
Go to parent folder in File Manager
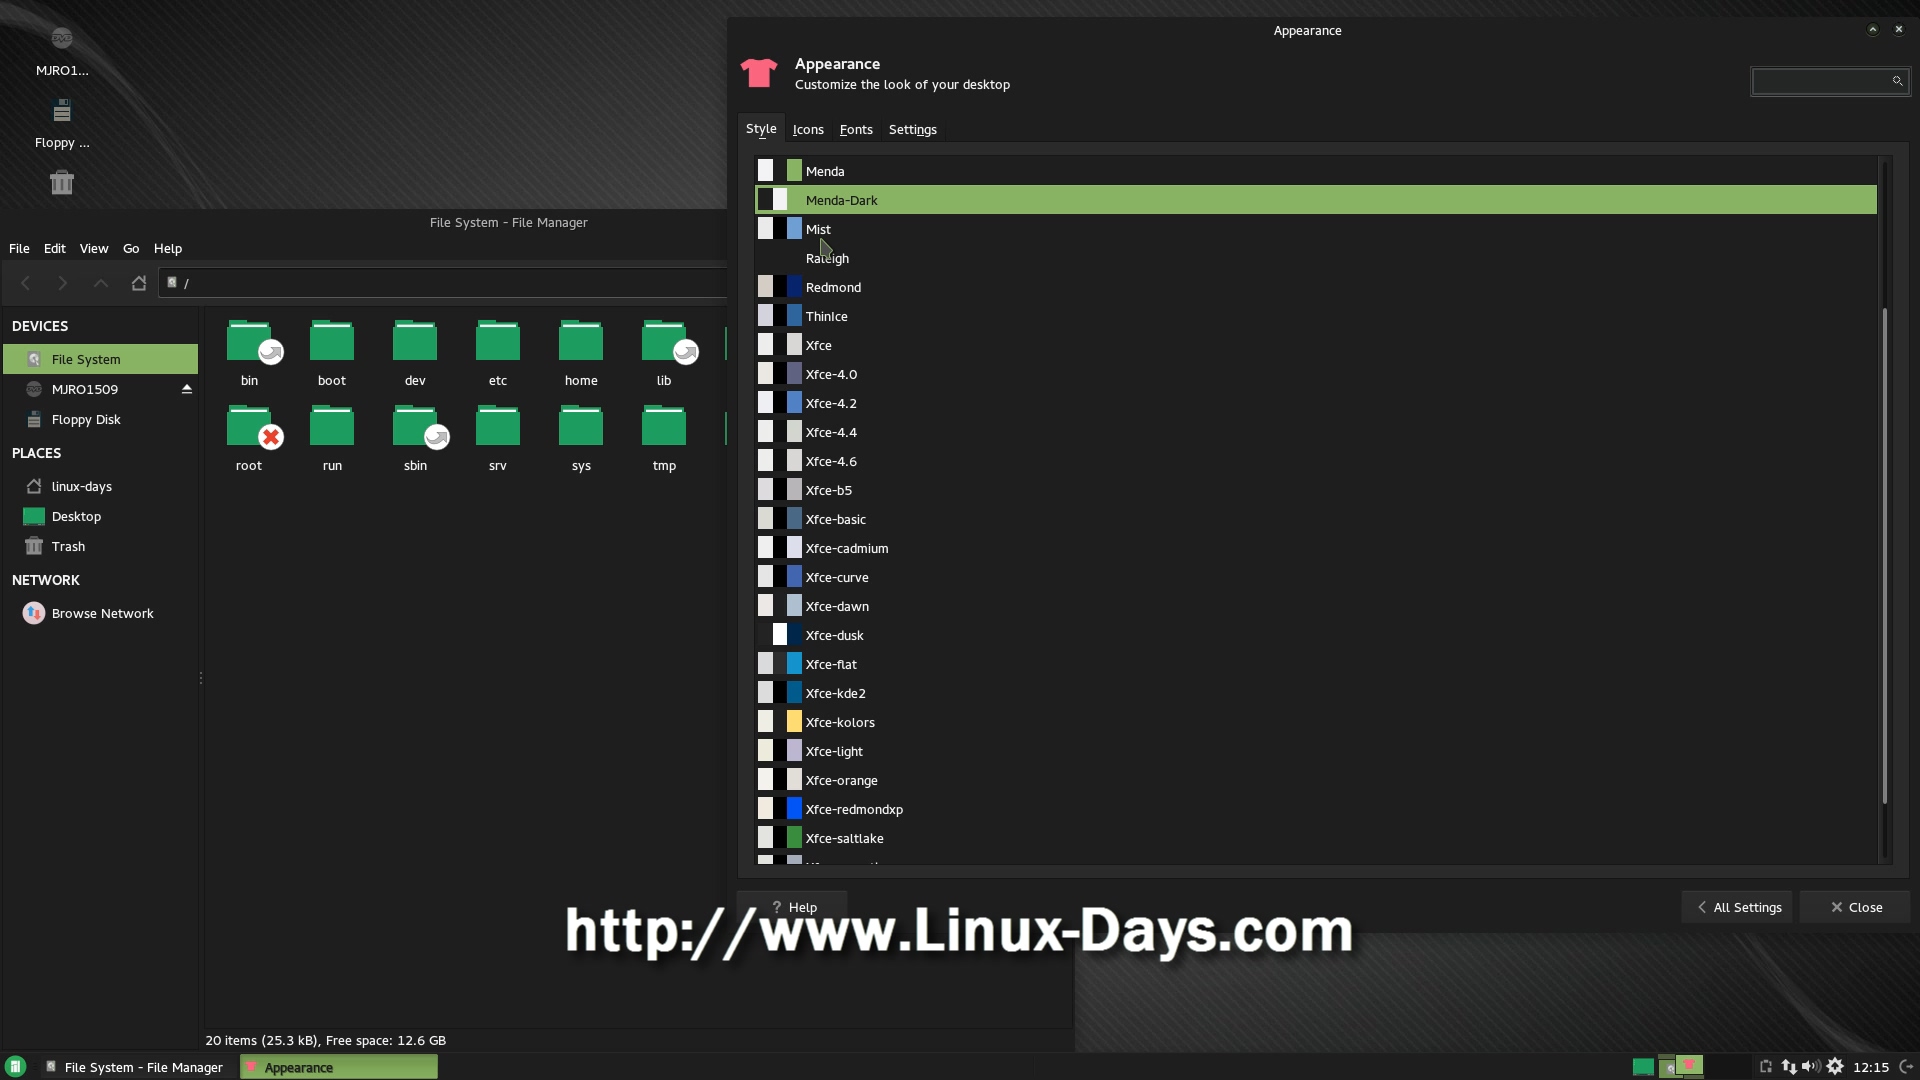tap(101, 283)
